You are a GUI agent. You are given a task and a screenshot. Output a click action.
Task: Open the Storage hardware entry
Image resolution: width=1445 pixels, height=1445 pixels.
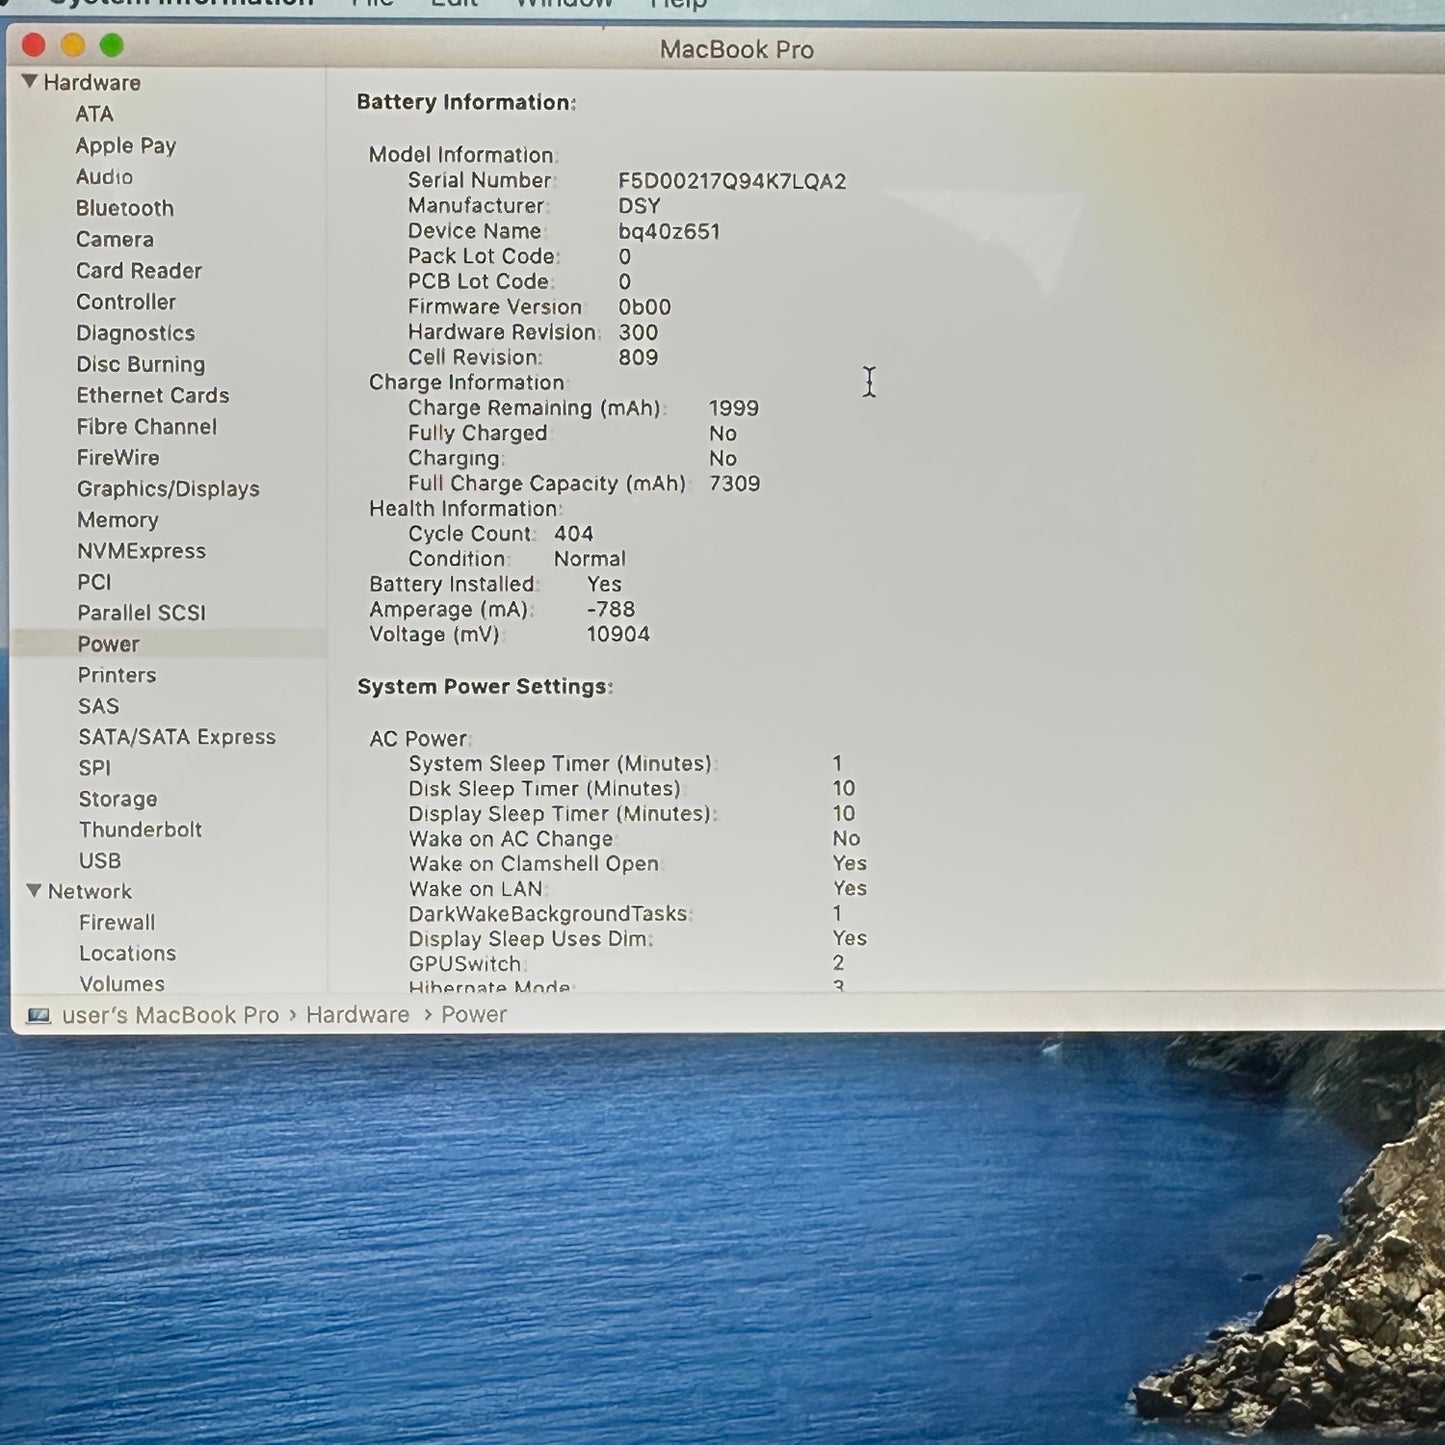pos(118,799)
